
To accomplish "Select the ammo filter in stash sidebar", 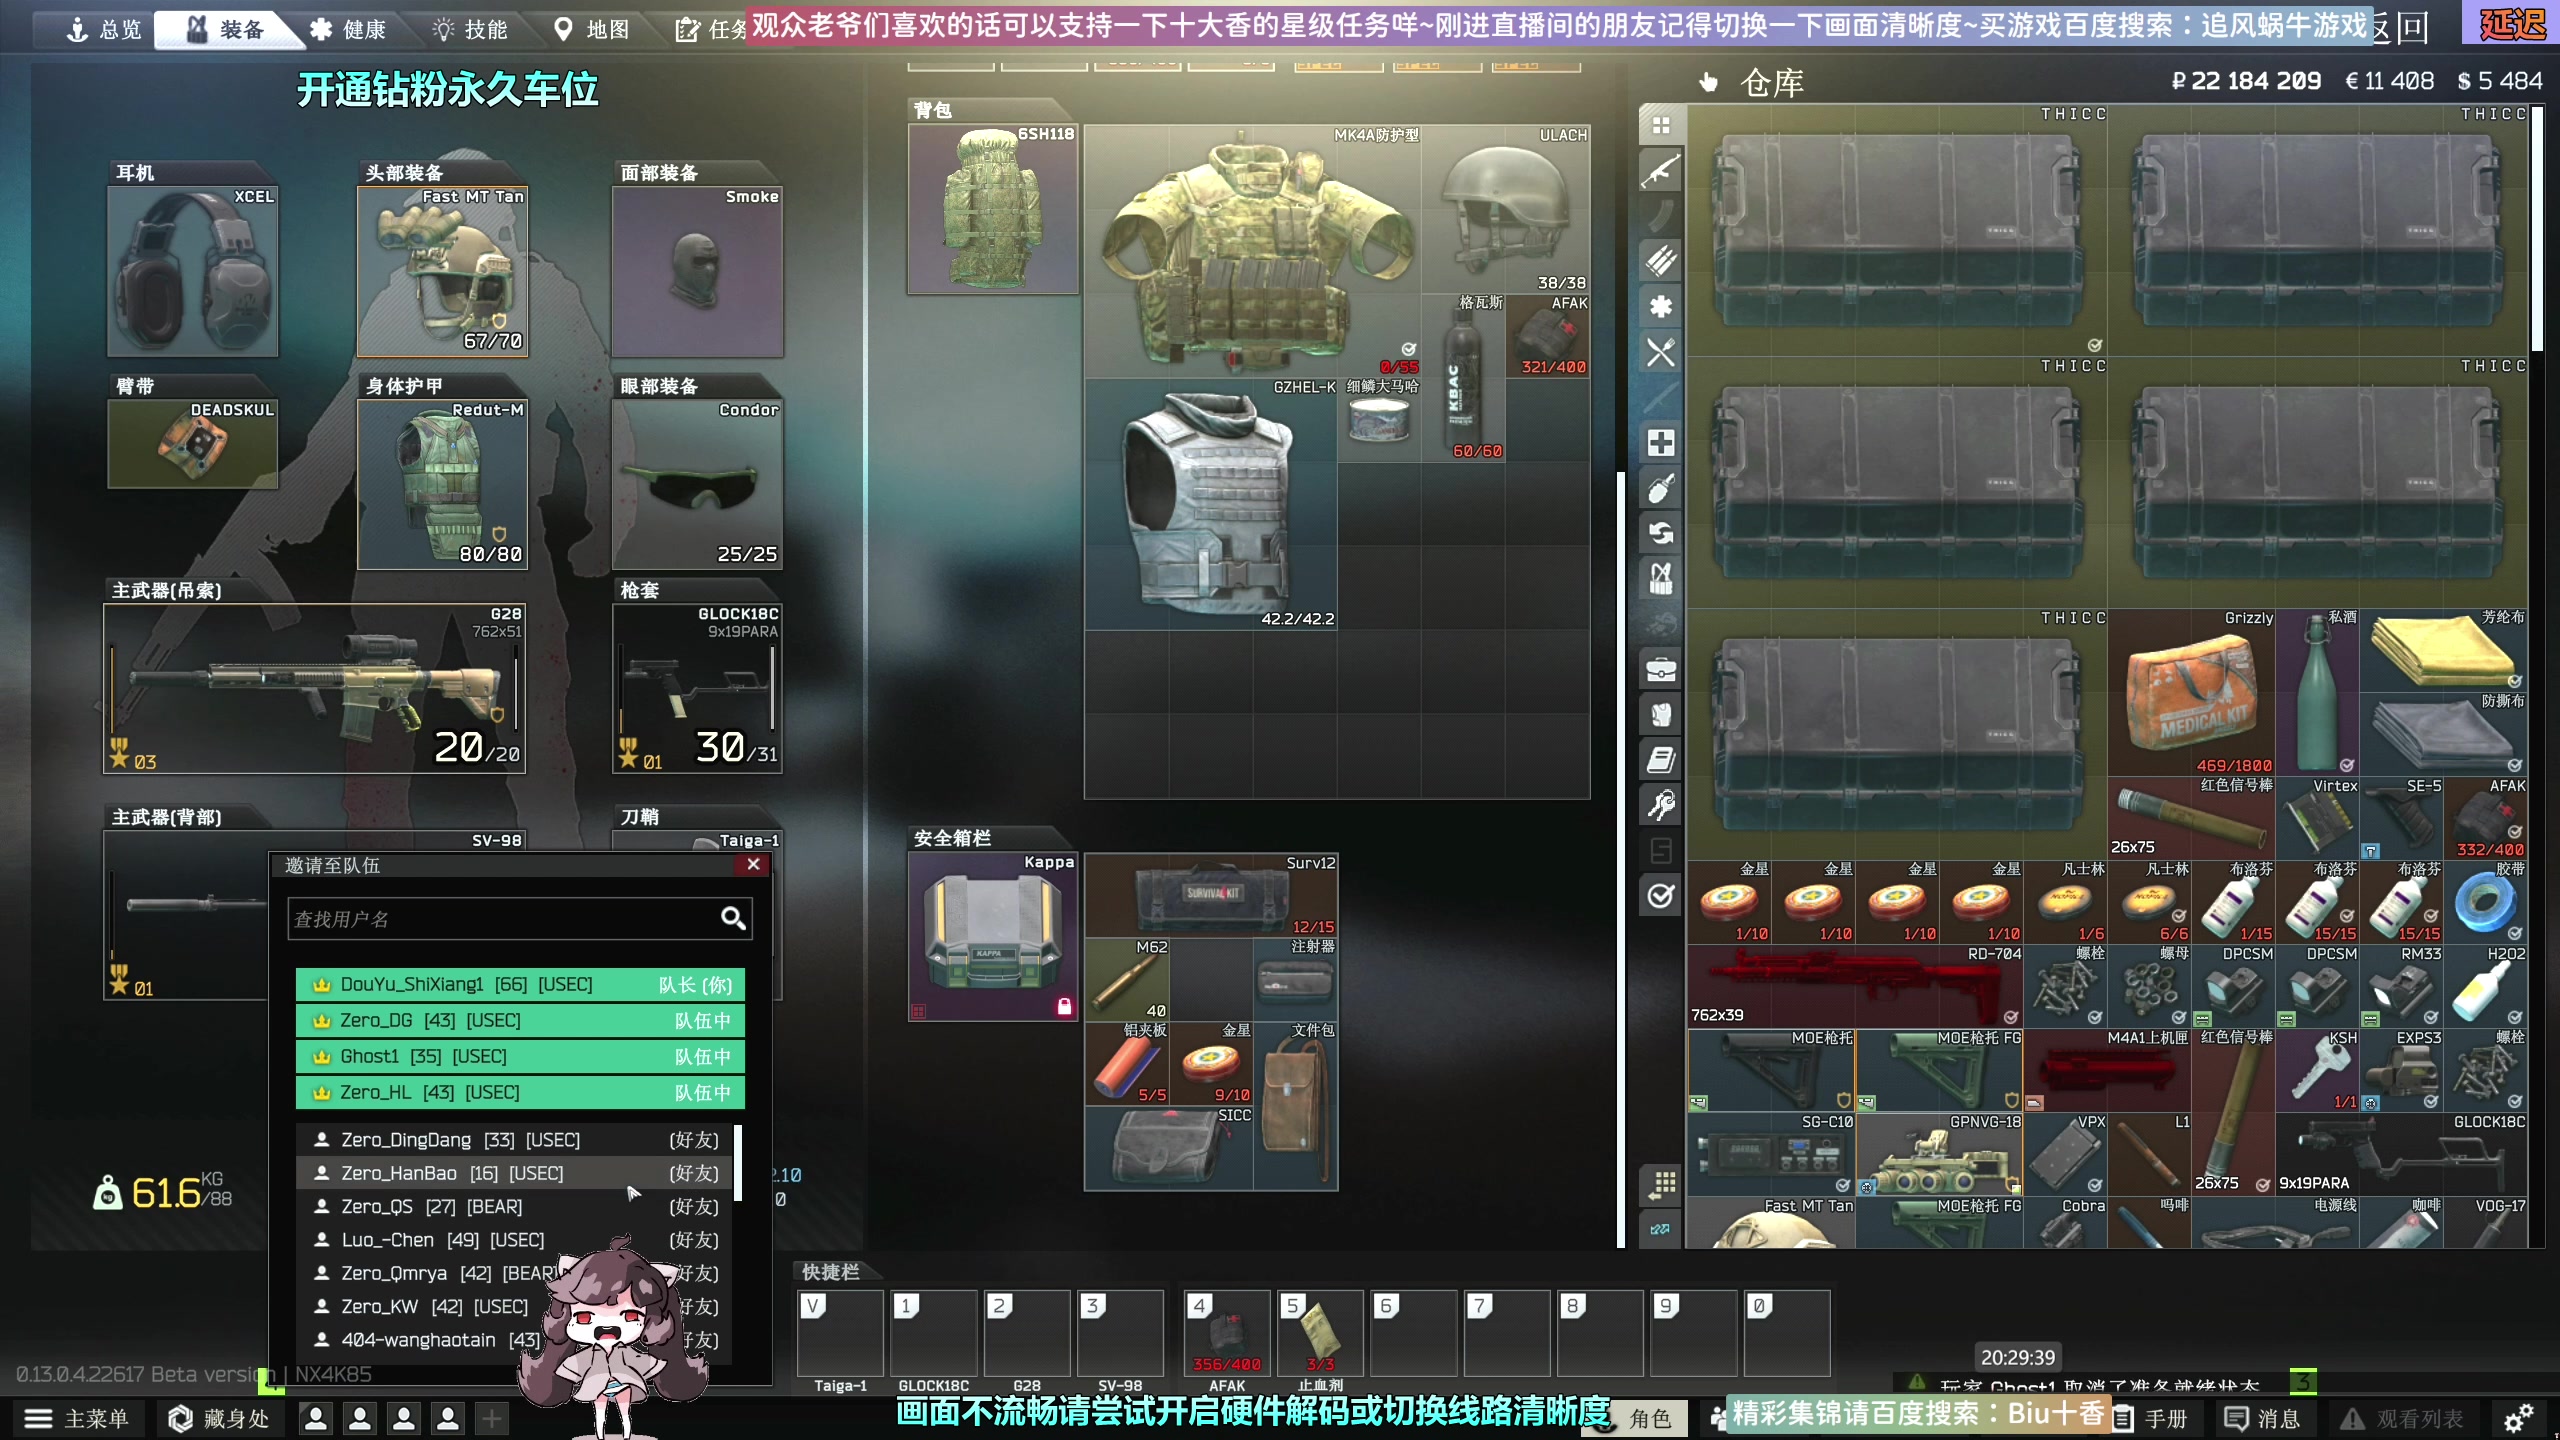I will coord(1660,261).
